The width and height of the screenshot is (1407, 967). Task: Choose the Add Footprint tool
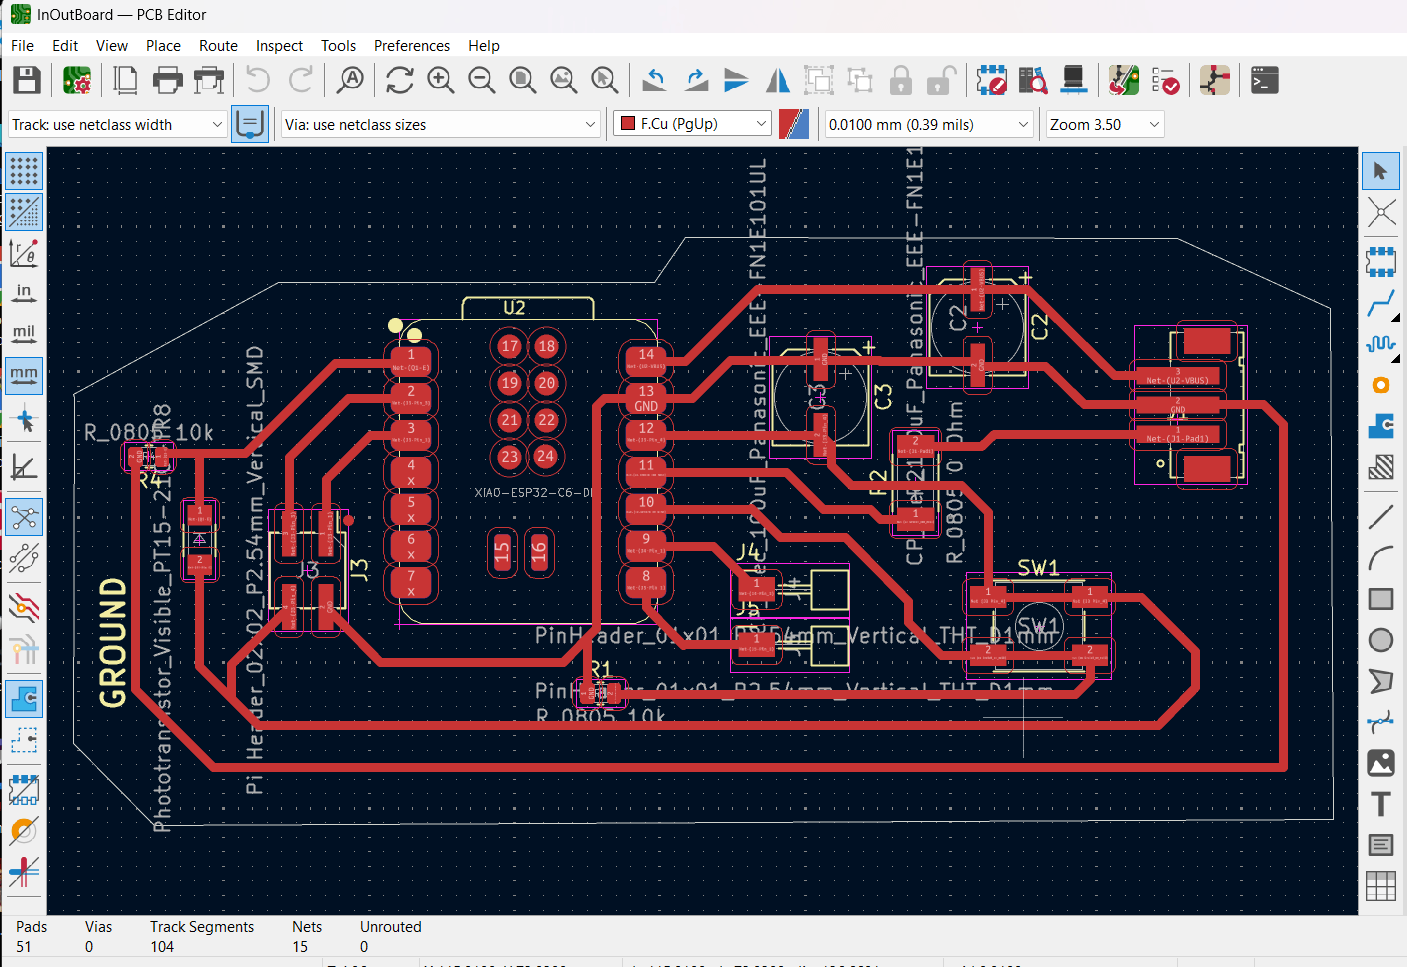tap(1381, 262)
